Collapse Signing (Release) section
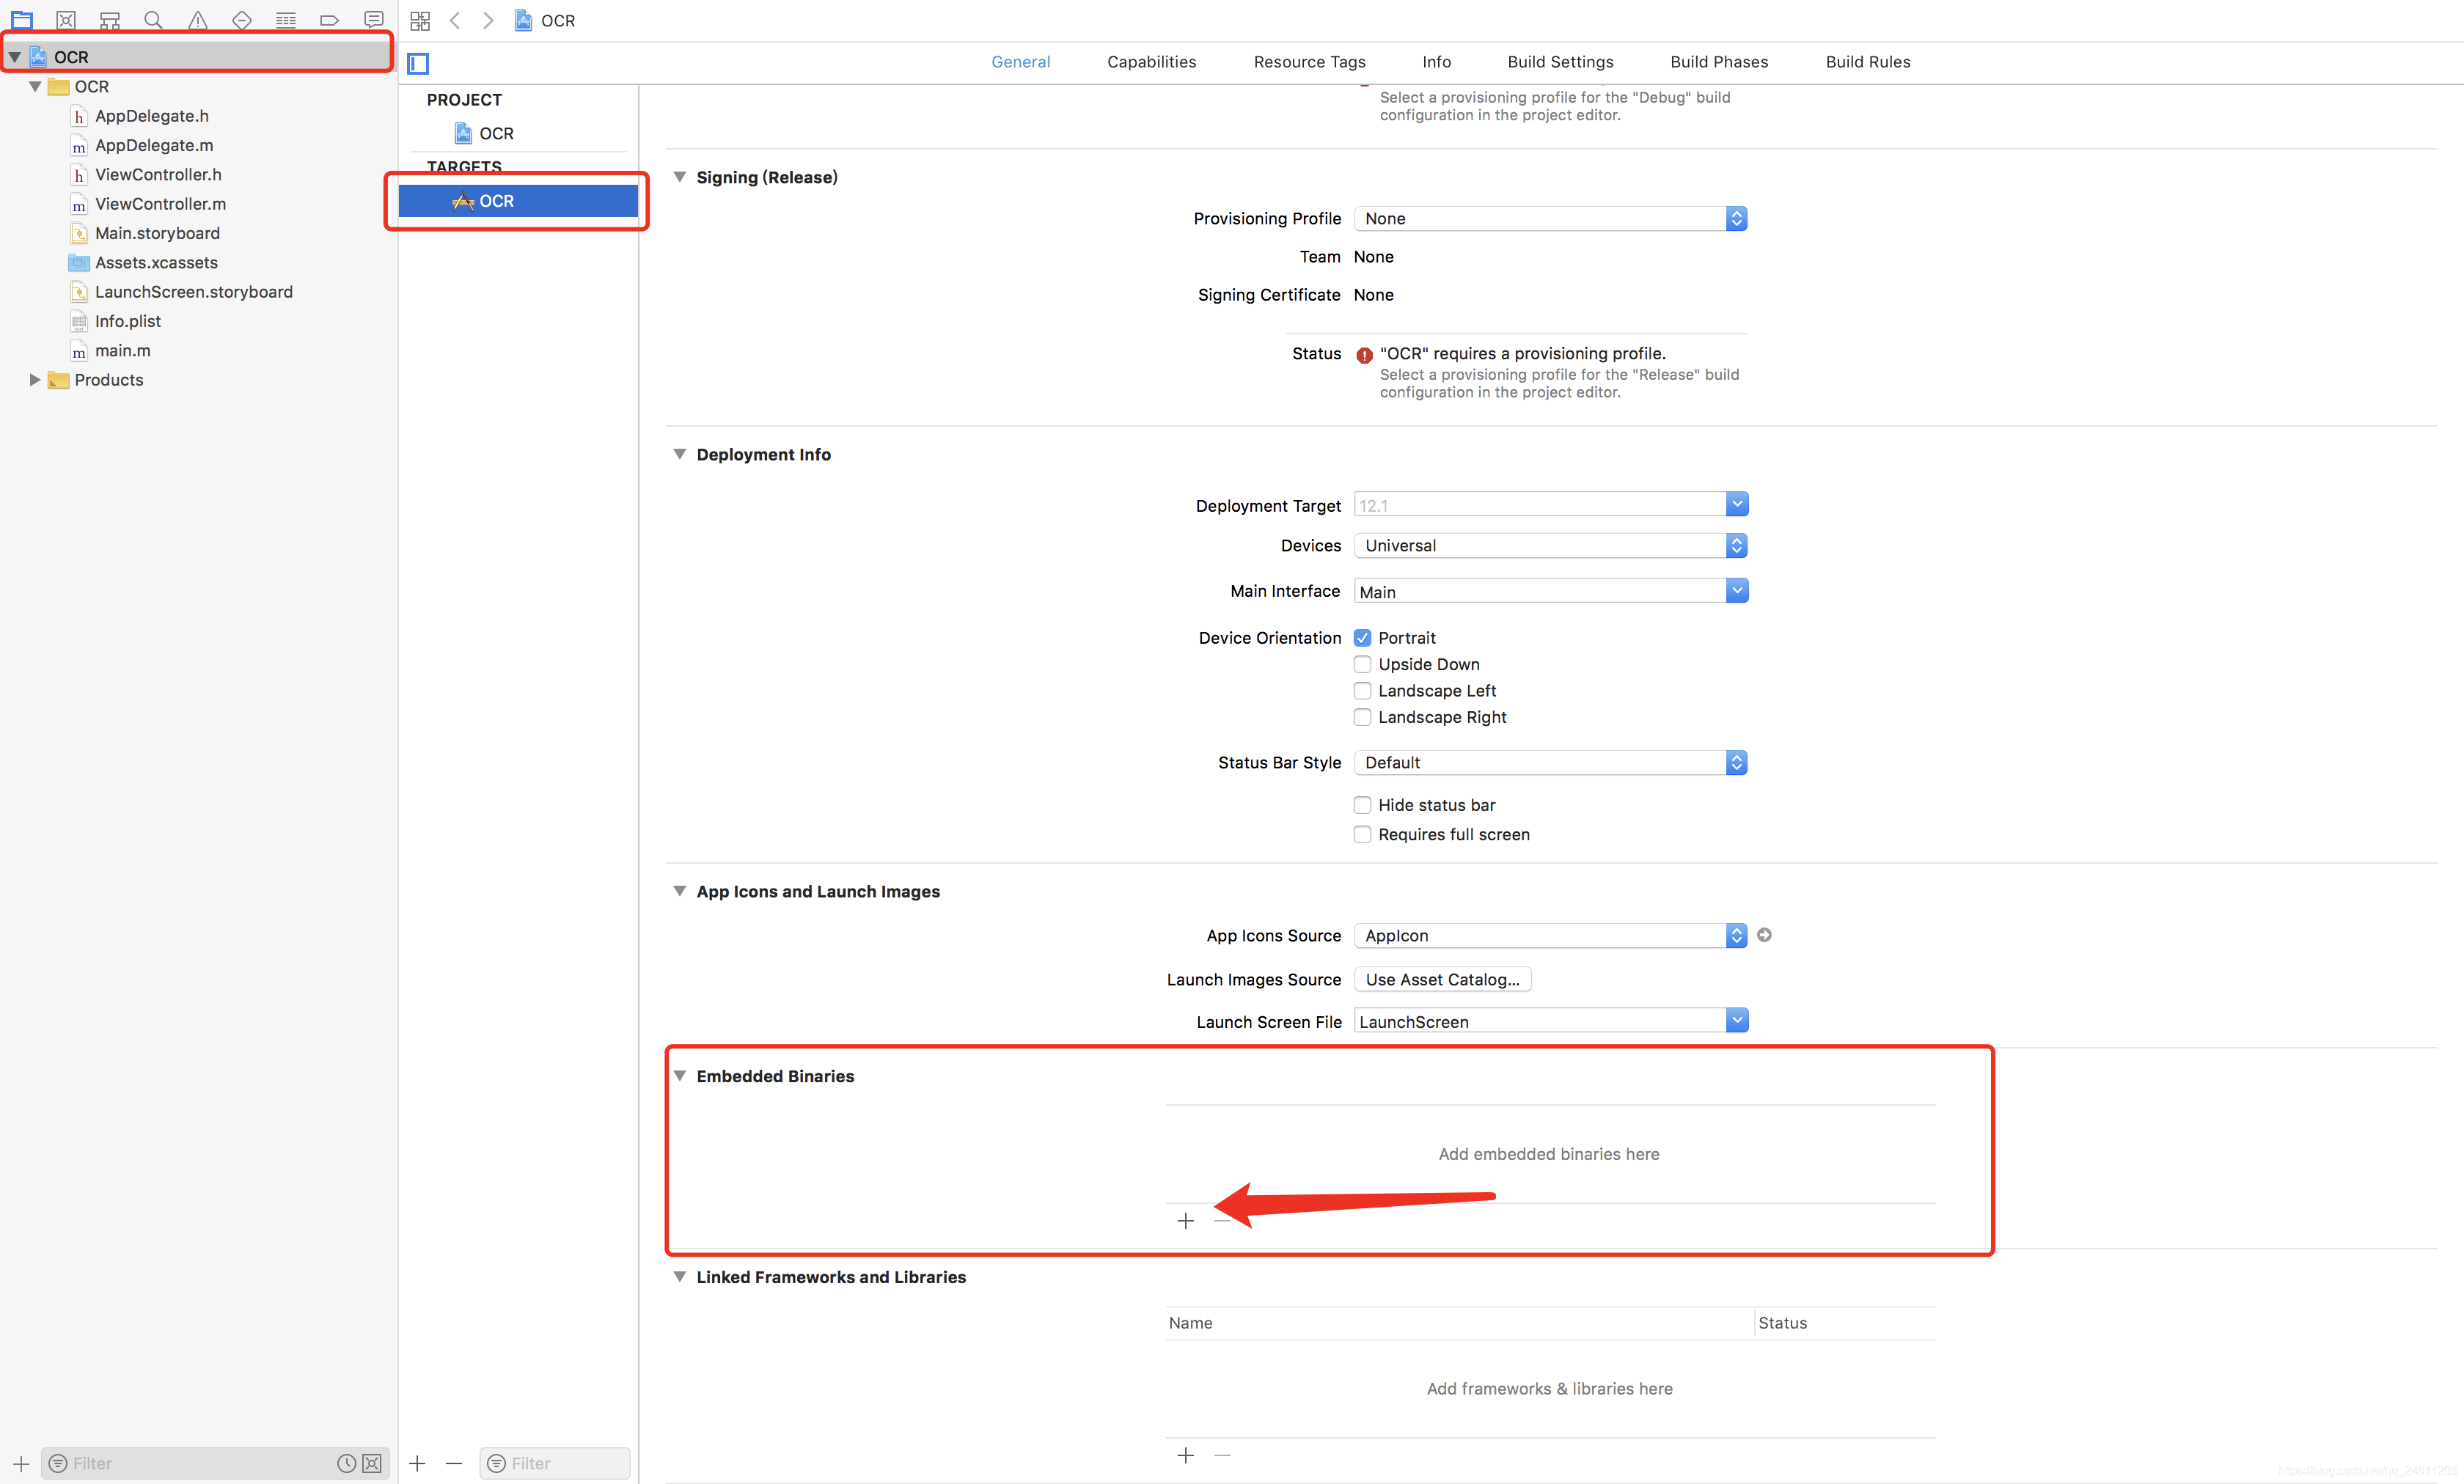The height and width of the screenshot is (1484, 2464). 680,177
